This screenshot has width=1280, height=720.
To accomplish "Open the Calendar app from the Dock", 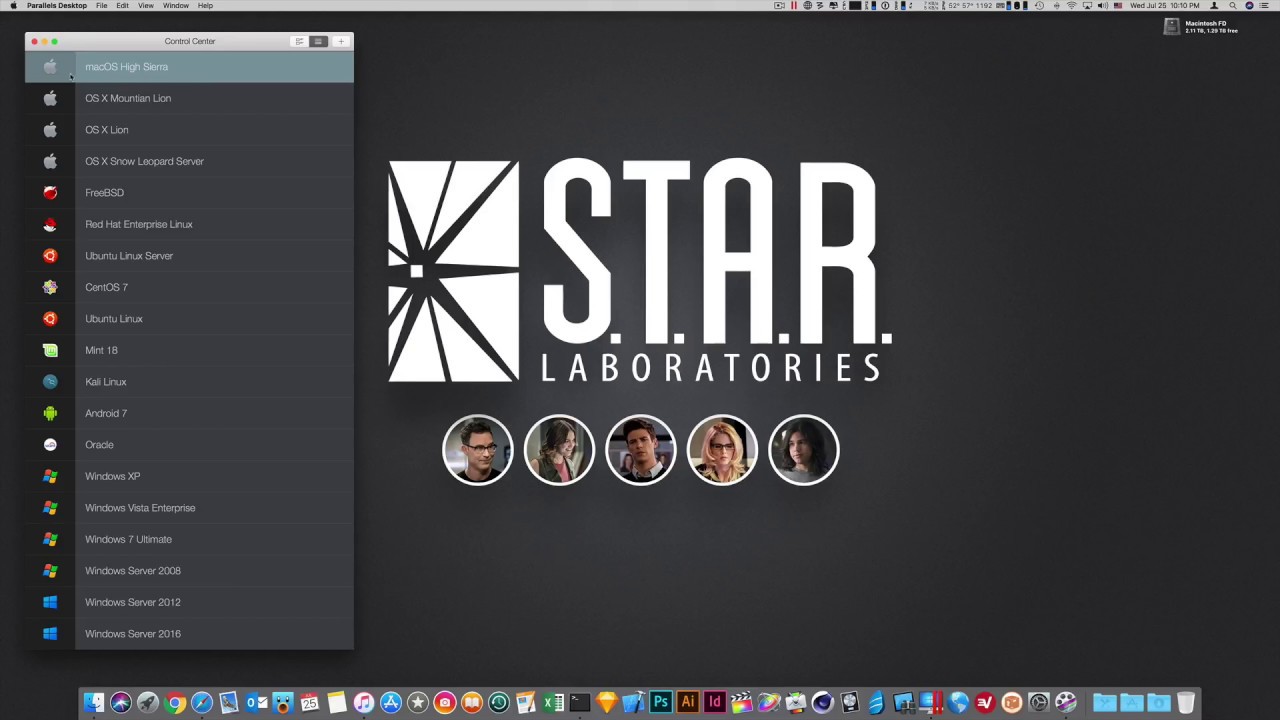I will [310, 703].
